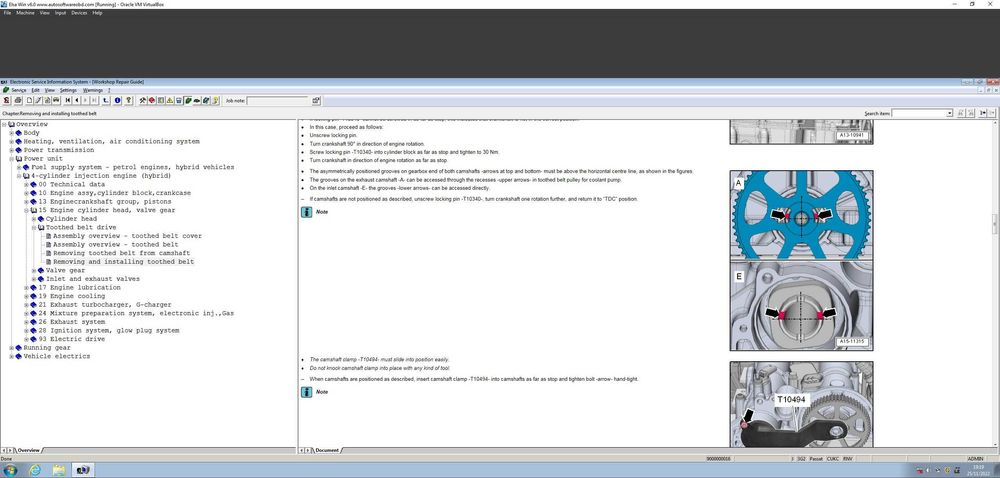Click the Search item input field

[x=919, y=113]
